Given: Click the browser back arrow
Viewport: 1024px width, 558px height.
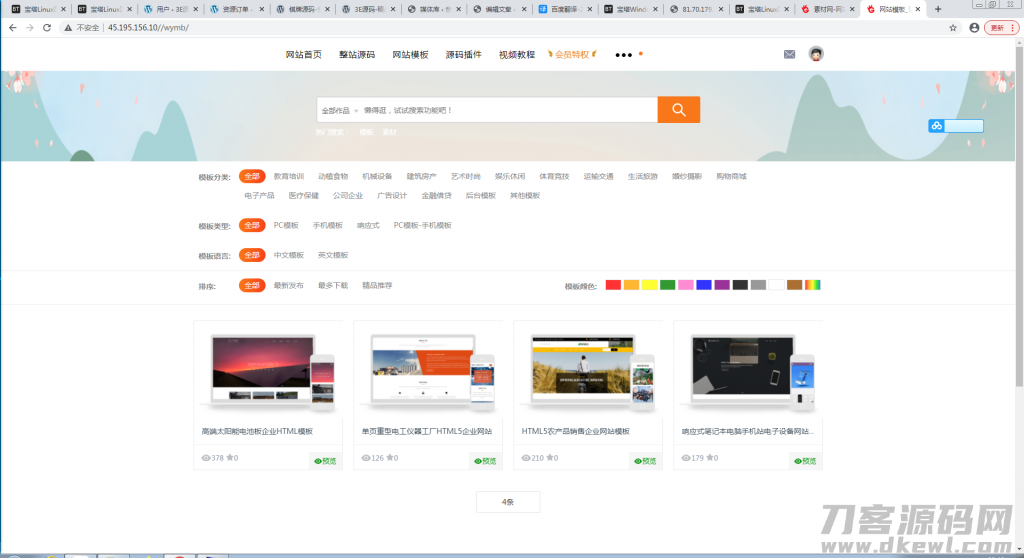Looking at the screenshot, I should click(x=12, y=28).
